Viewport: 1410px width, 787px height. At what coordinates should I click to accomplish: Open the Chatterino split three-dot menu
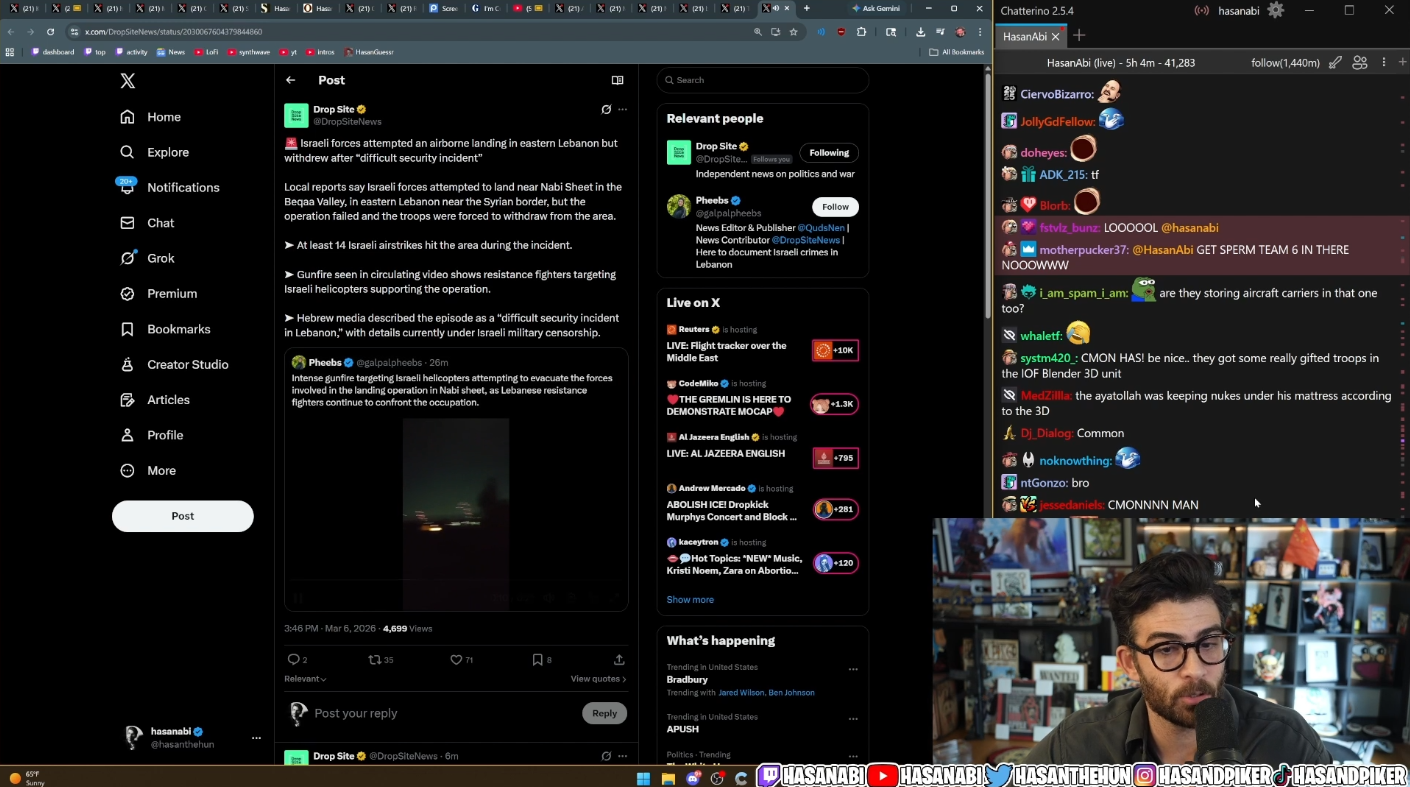(x=1384, y=62)
